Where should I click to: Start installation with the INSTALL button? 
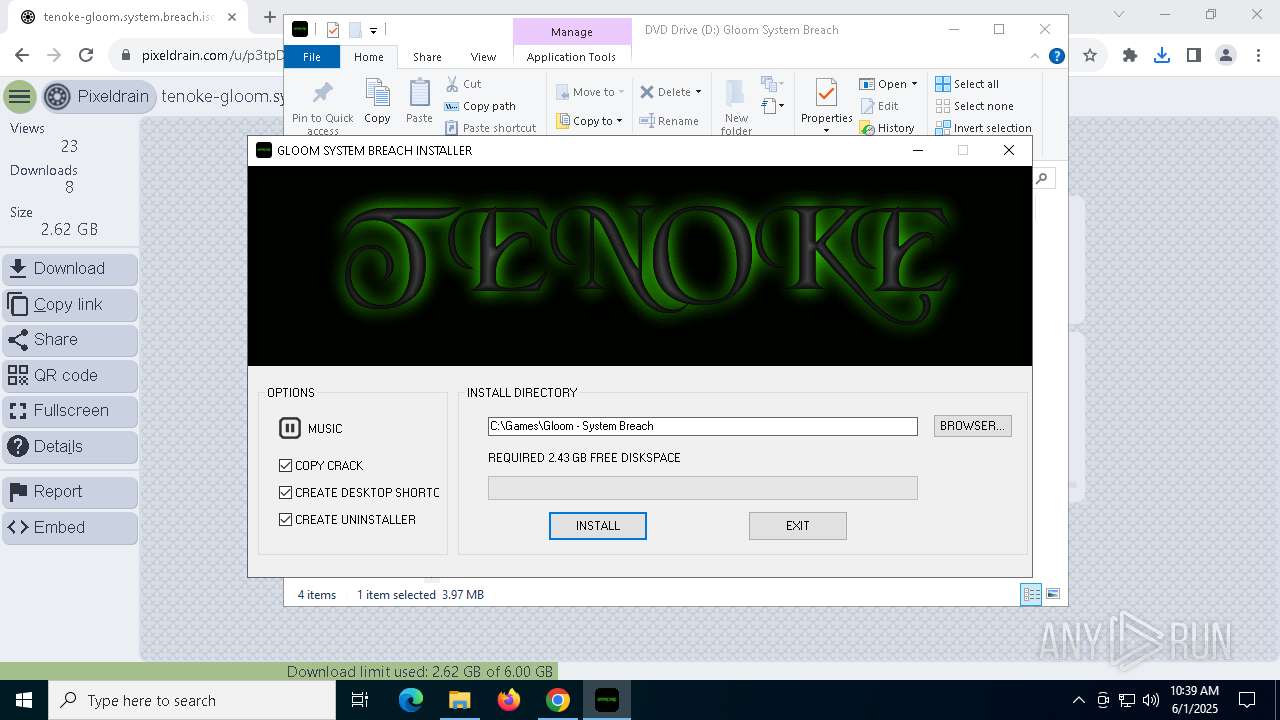pos(598,526)
